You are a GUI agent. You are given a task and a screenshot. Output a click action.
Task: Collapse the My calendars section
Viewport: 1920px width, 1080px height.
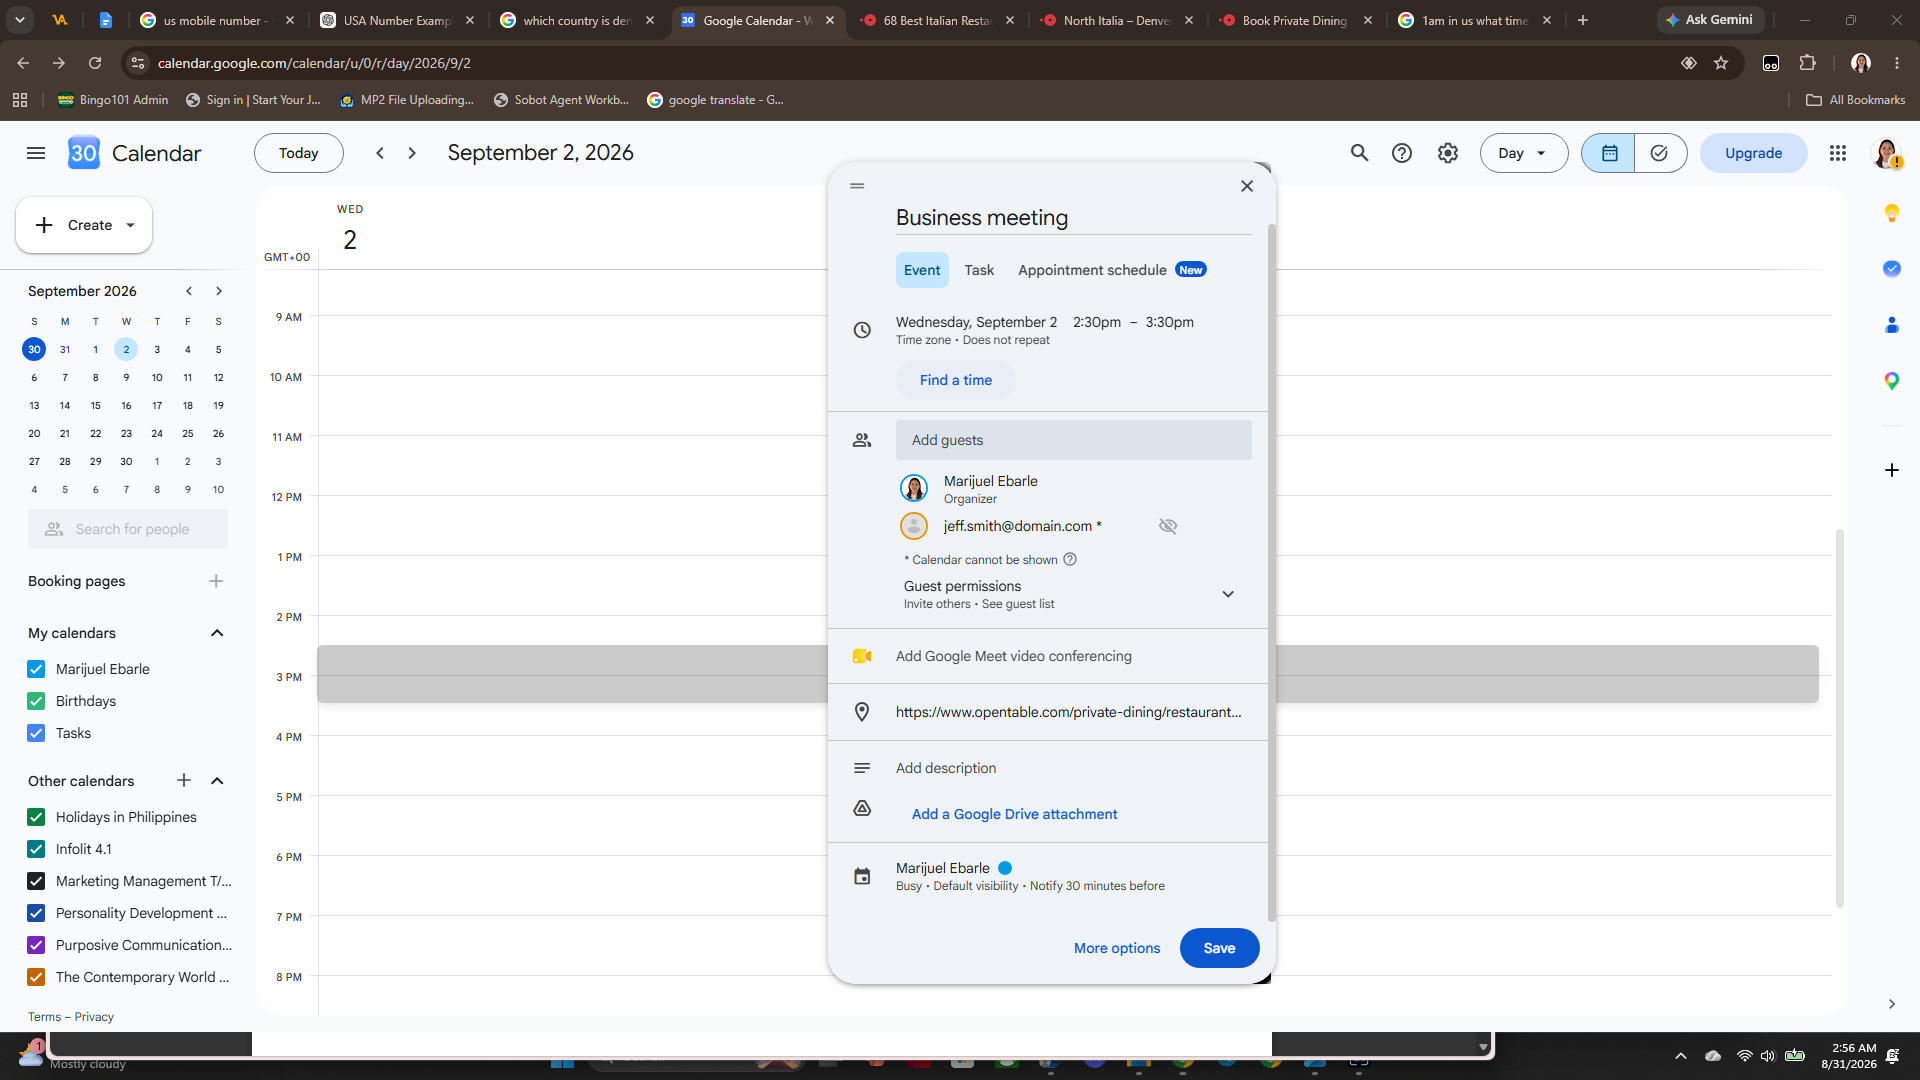(217, 633)
